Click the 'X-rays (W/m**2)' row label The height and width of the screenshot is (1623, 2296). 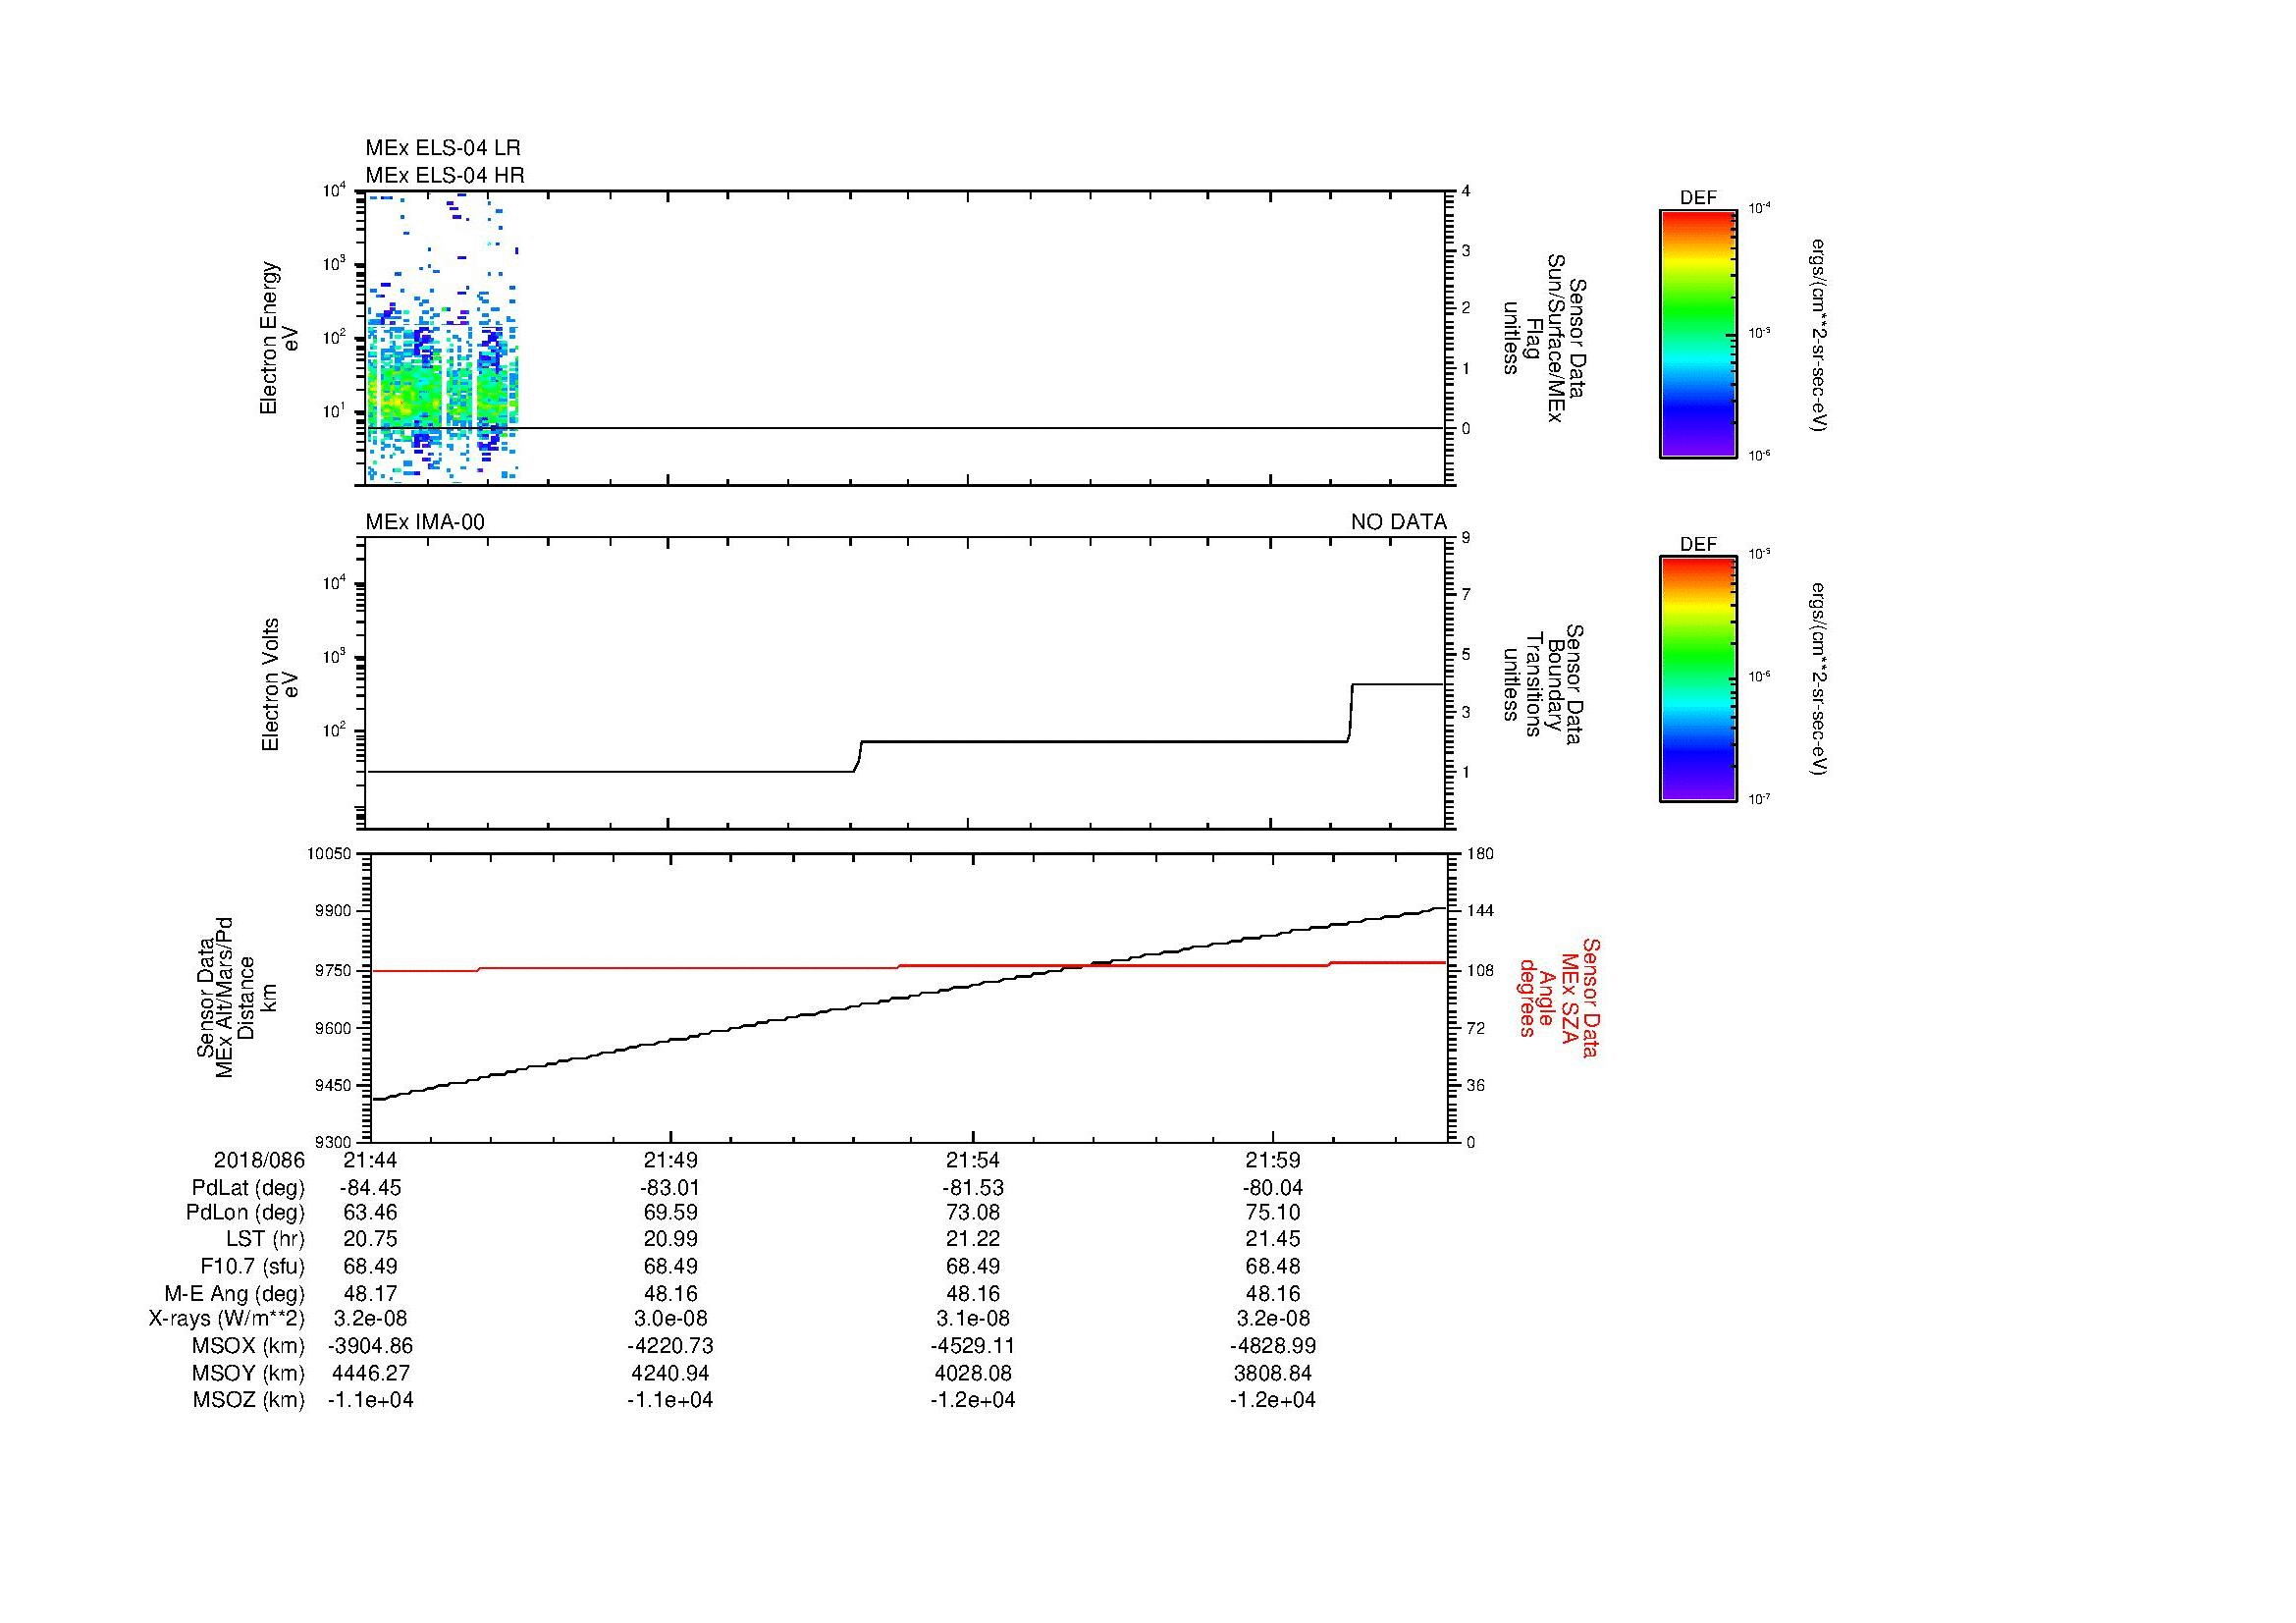(x=226, y=1319)
